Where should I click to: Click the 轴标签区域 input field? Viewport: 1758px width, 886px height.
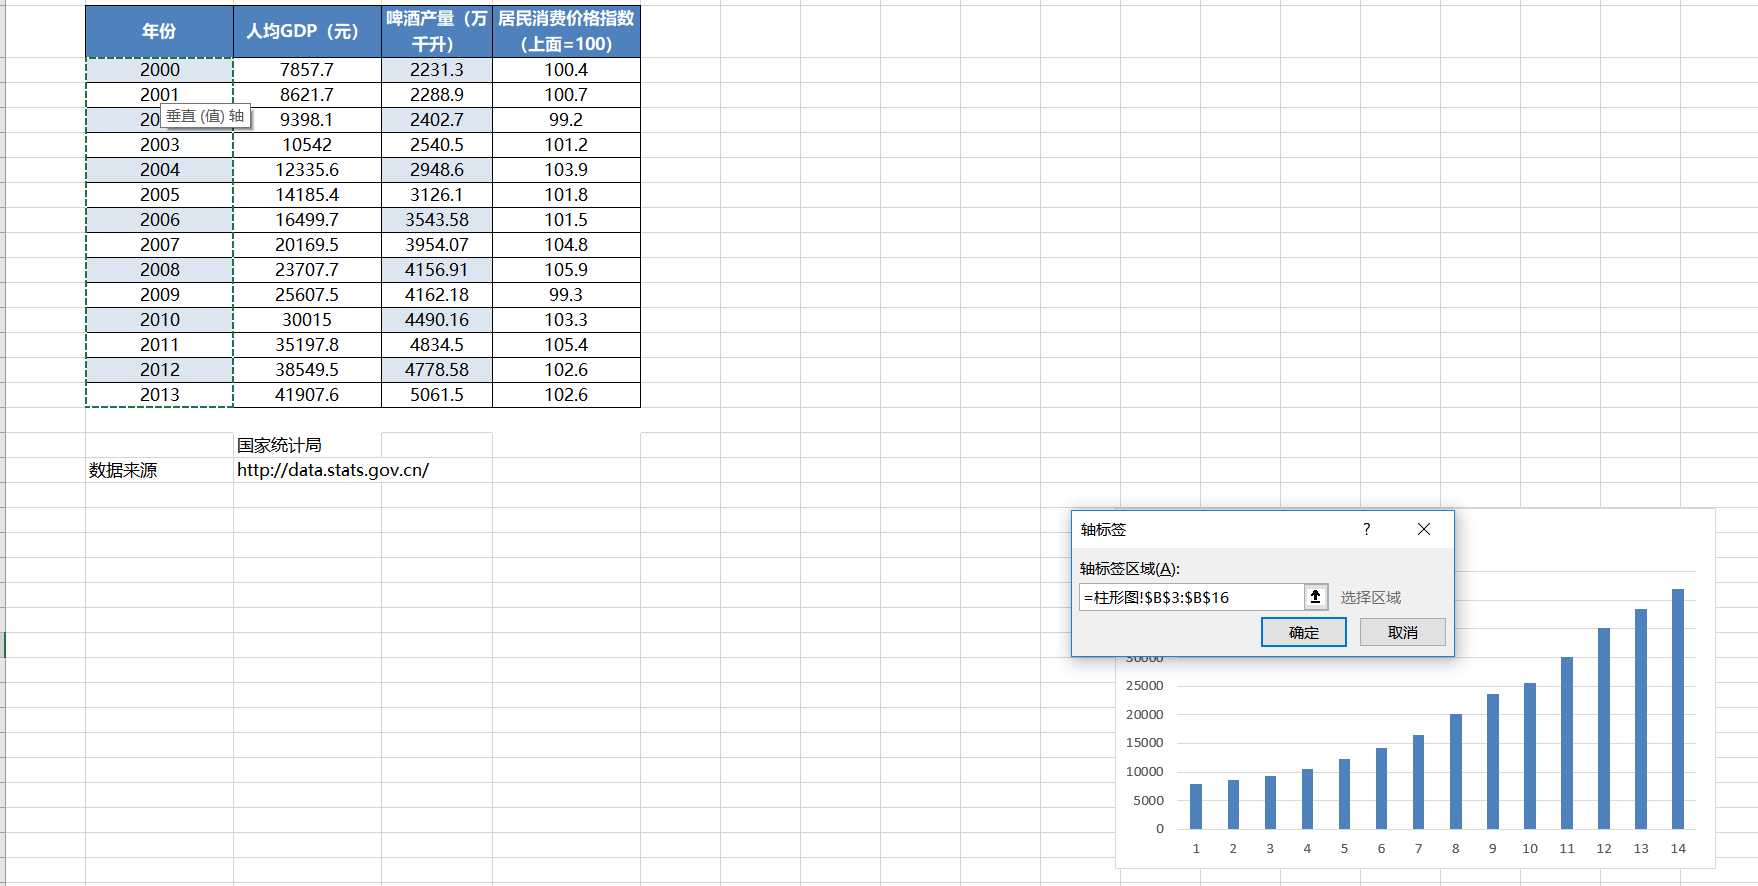pos(1191,597)
